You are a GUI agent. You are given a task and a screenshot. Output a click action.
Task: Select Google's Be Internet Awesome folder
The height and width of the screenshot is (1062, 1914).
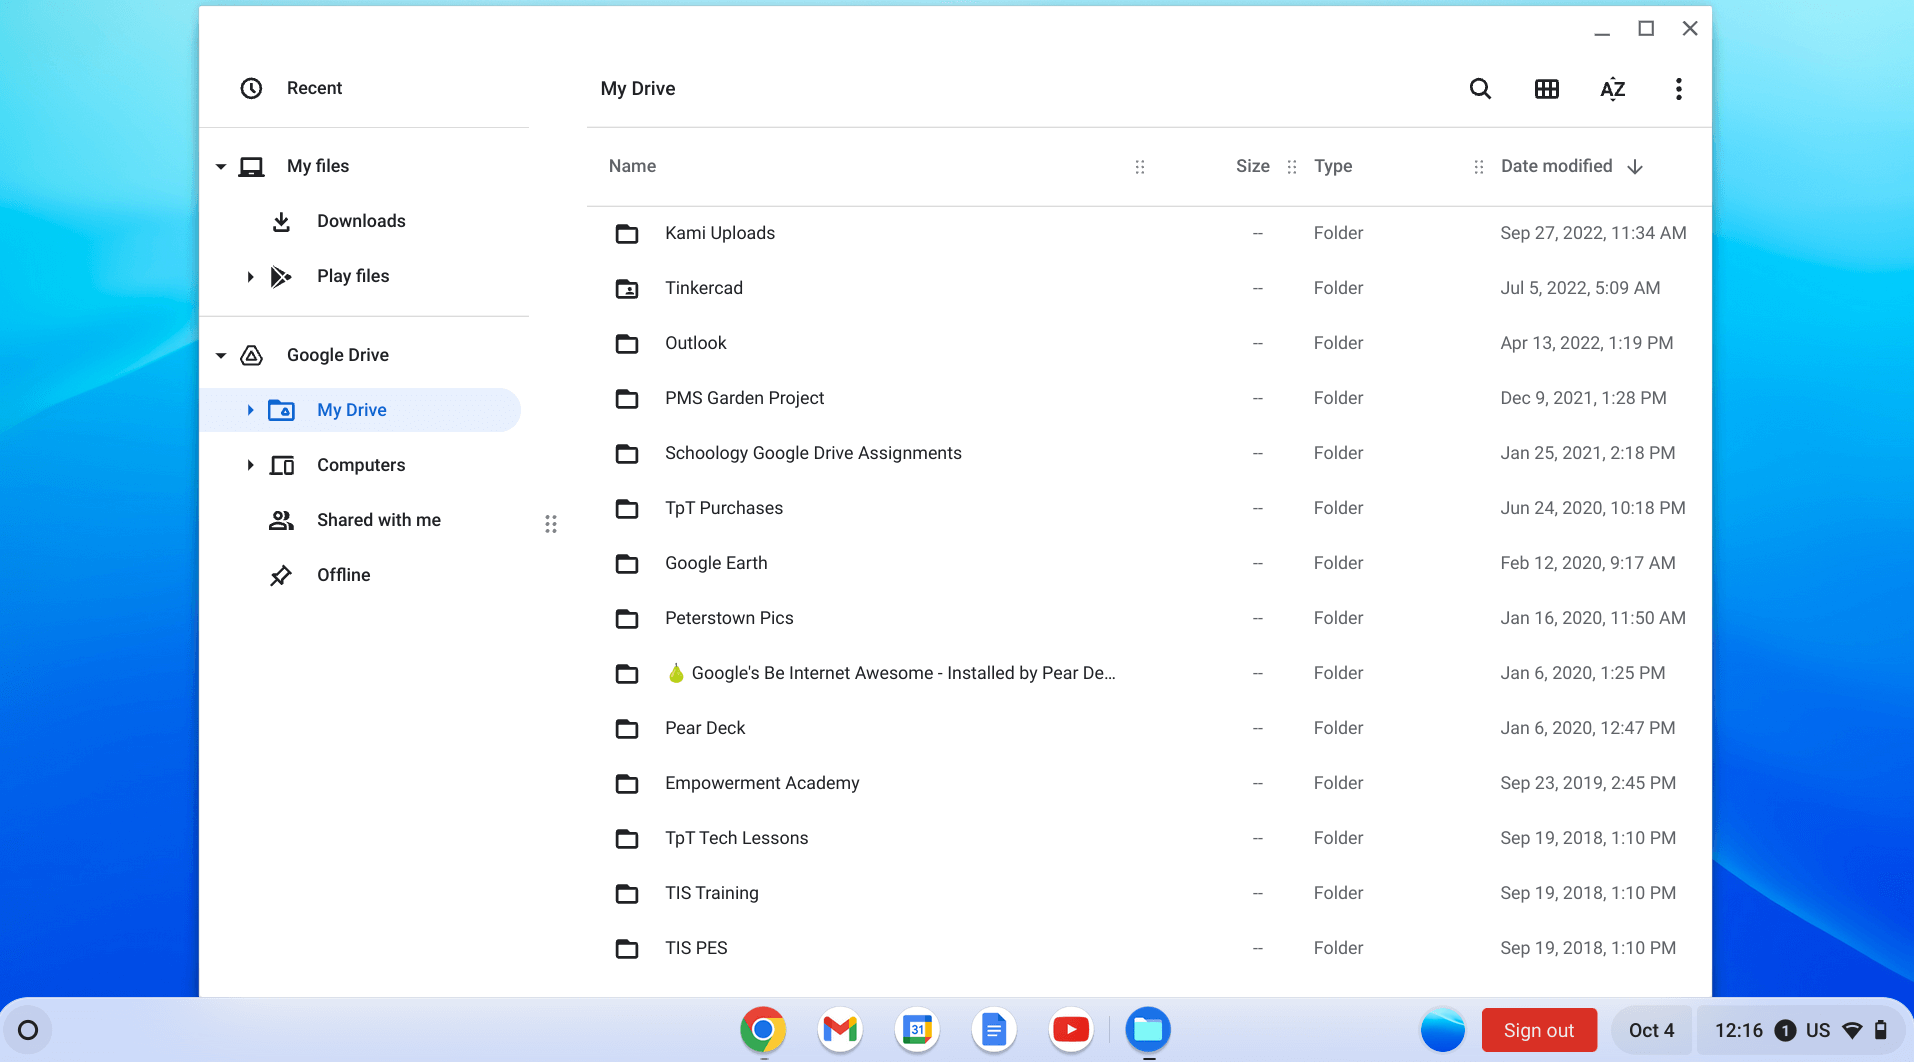(1149, 673)
